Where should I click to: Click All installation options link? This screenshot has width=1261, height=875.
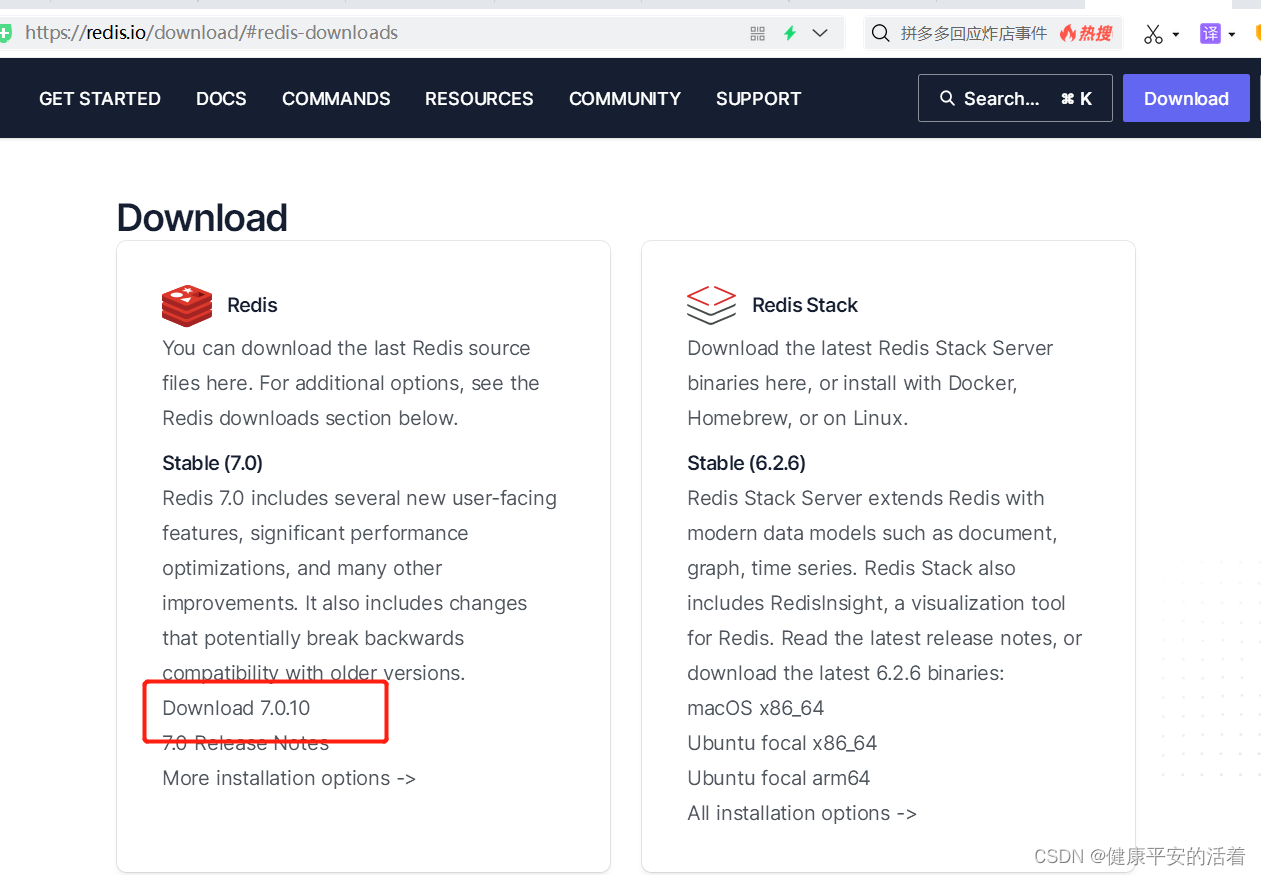click(x=801, y=812)
